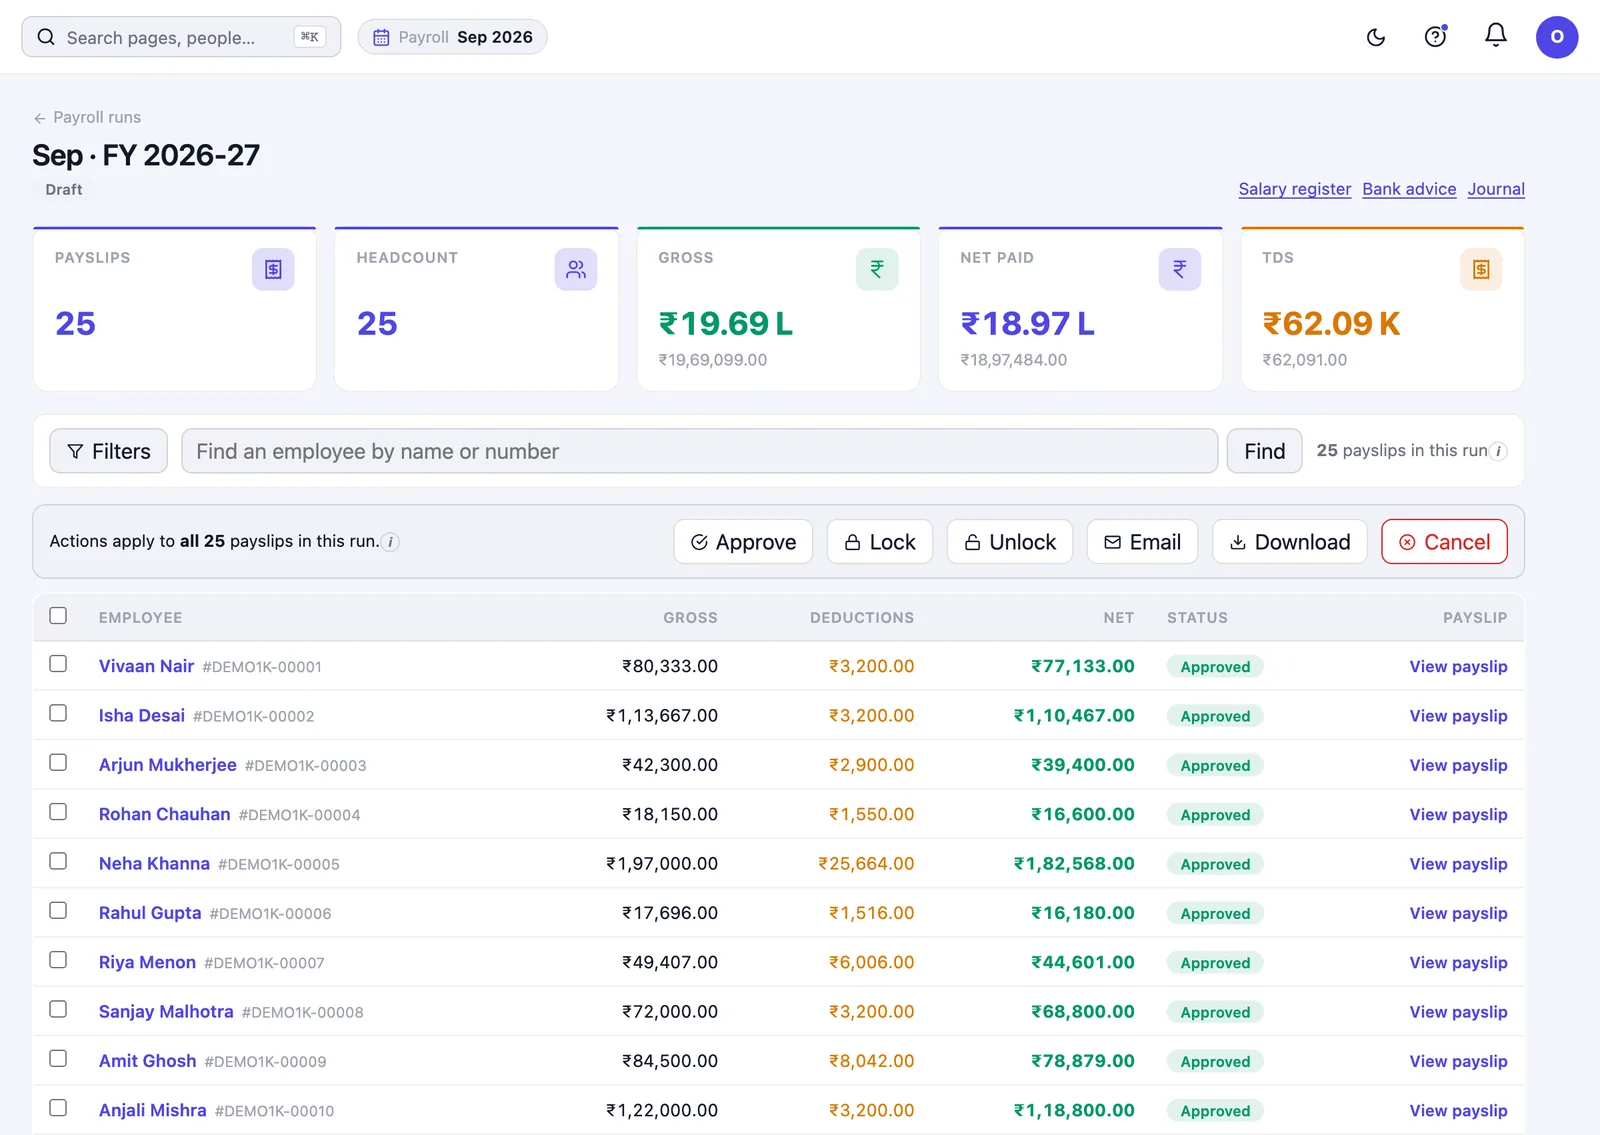Email payslips to employees

point(1142,542)
